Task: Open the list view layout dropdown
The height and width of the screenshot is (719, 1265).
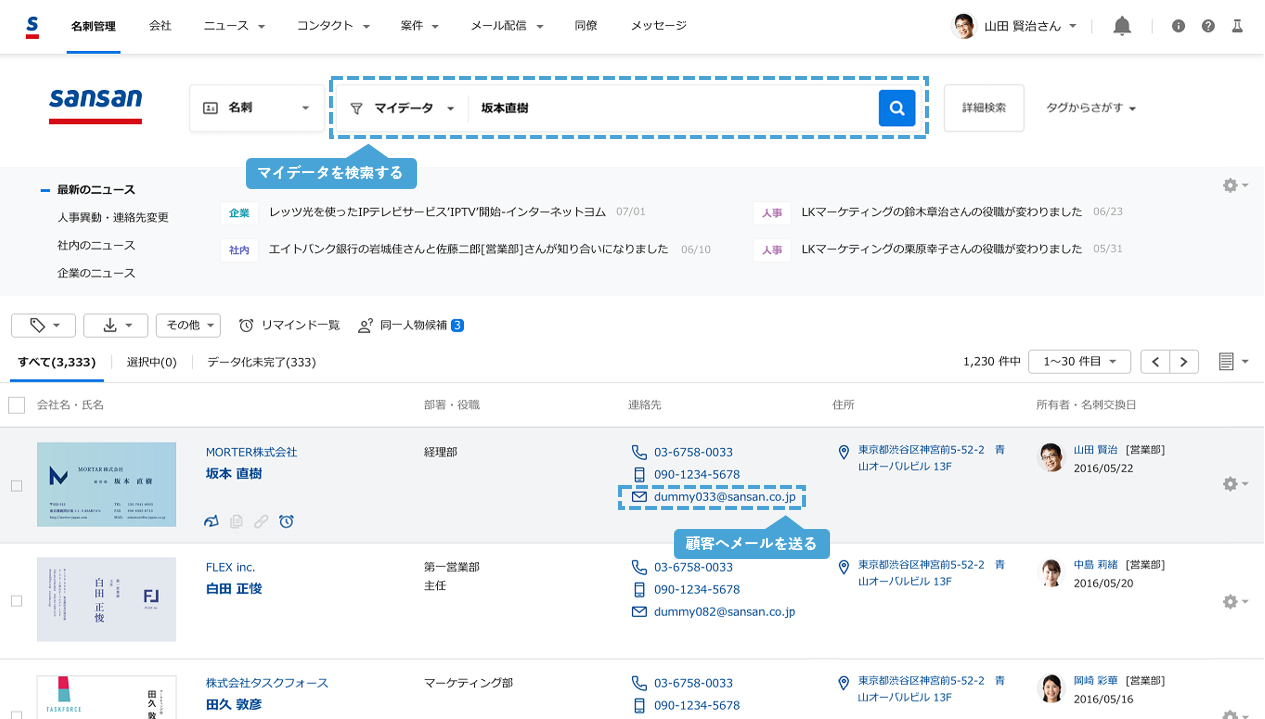Action: 1234,362
